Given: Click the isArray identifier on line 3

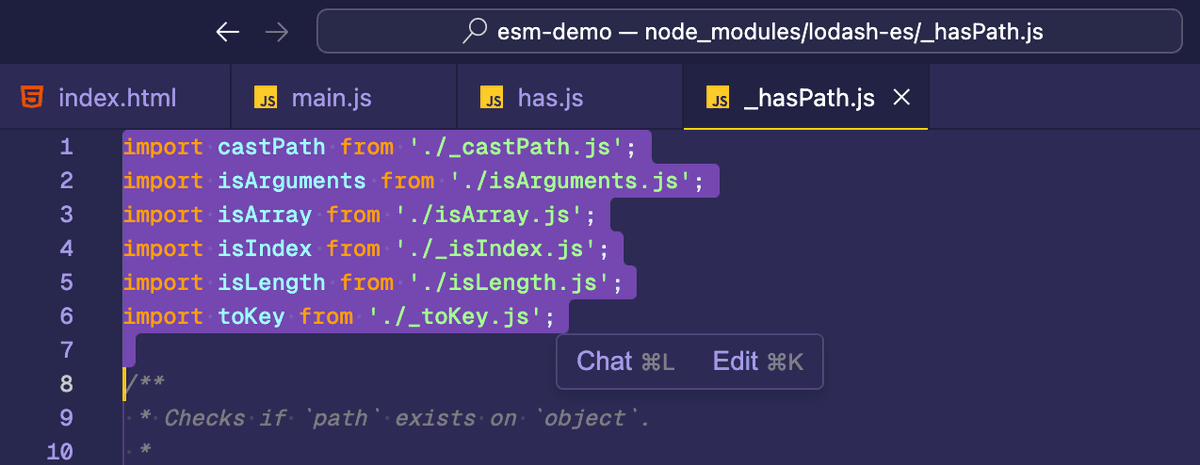Looking at the screenshot, I should [x=265, y=215].
